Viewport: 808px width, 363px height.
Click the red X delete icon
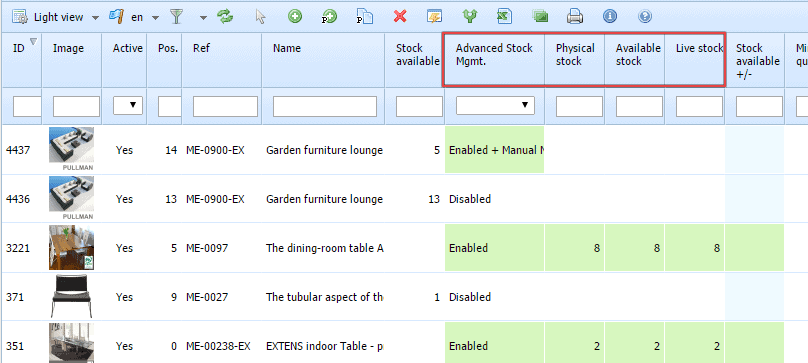(400, 17)
